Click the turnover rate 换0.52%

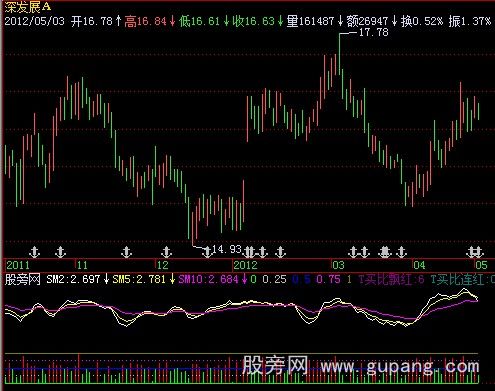422,21
